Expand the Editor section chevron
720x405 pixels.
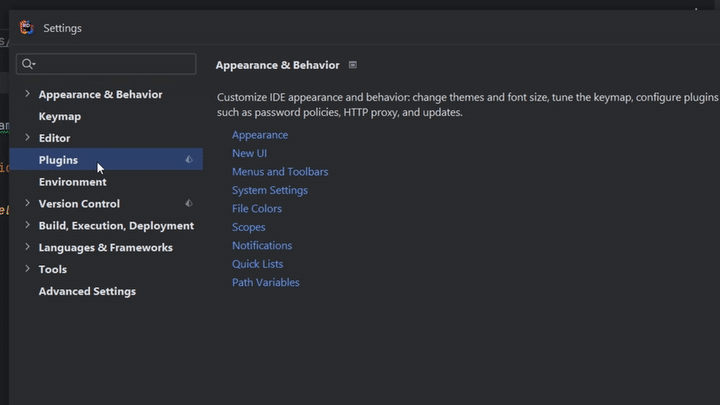[27, 138]
